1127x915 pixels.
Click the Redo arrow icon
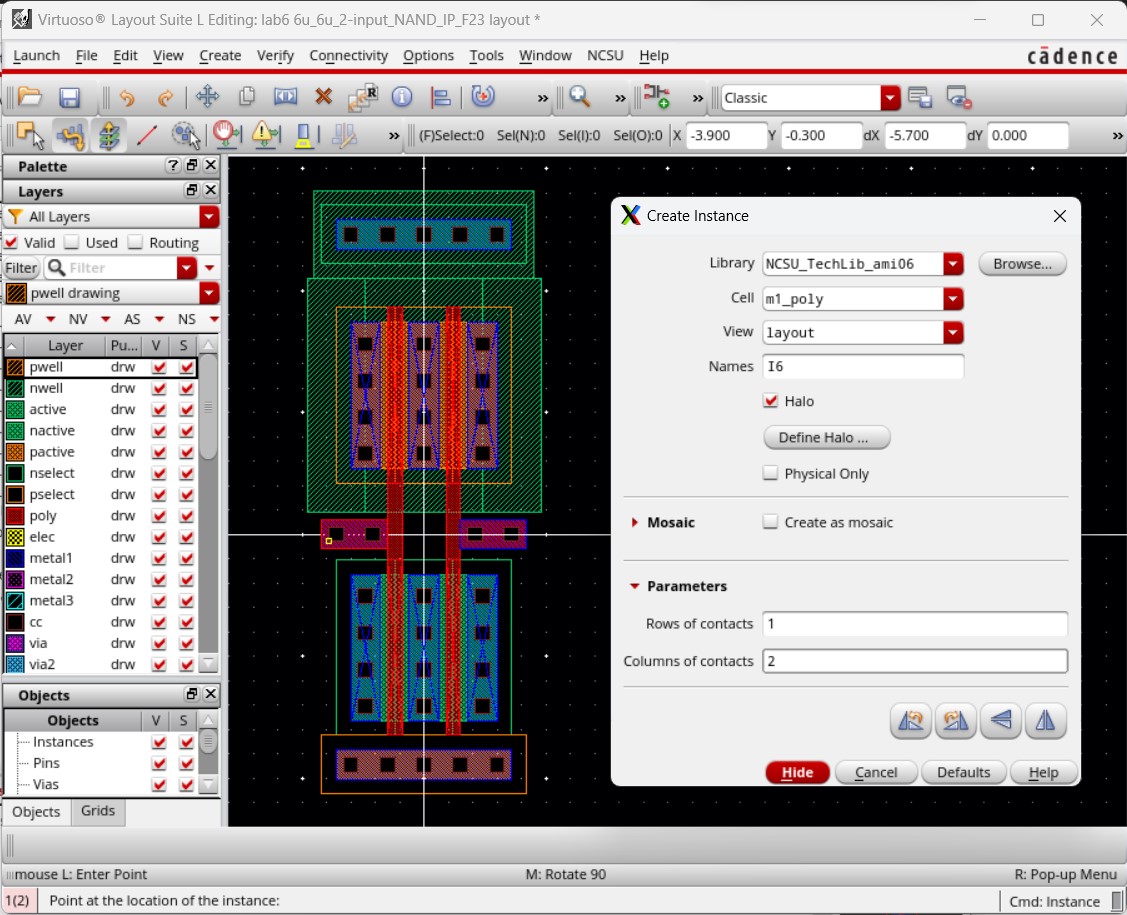point(165,97)
